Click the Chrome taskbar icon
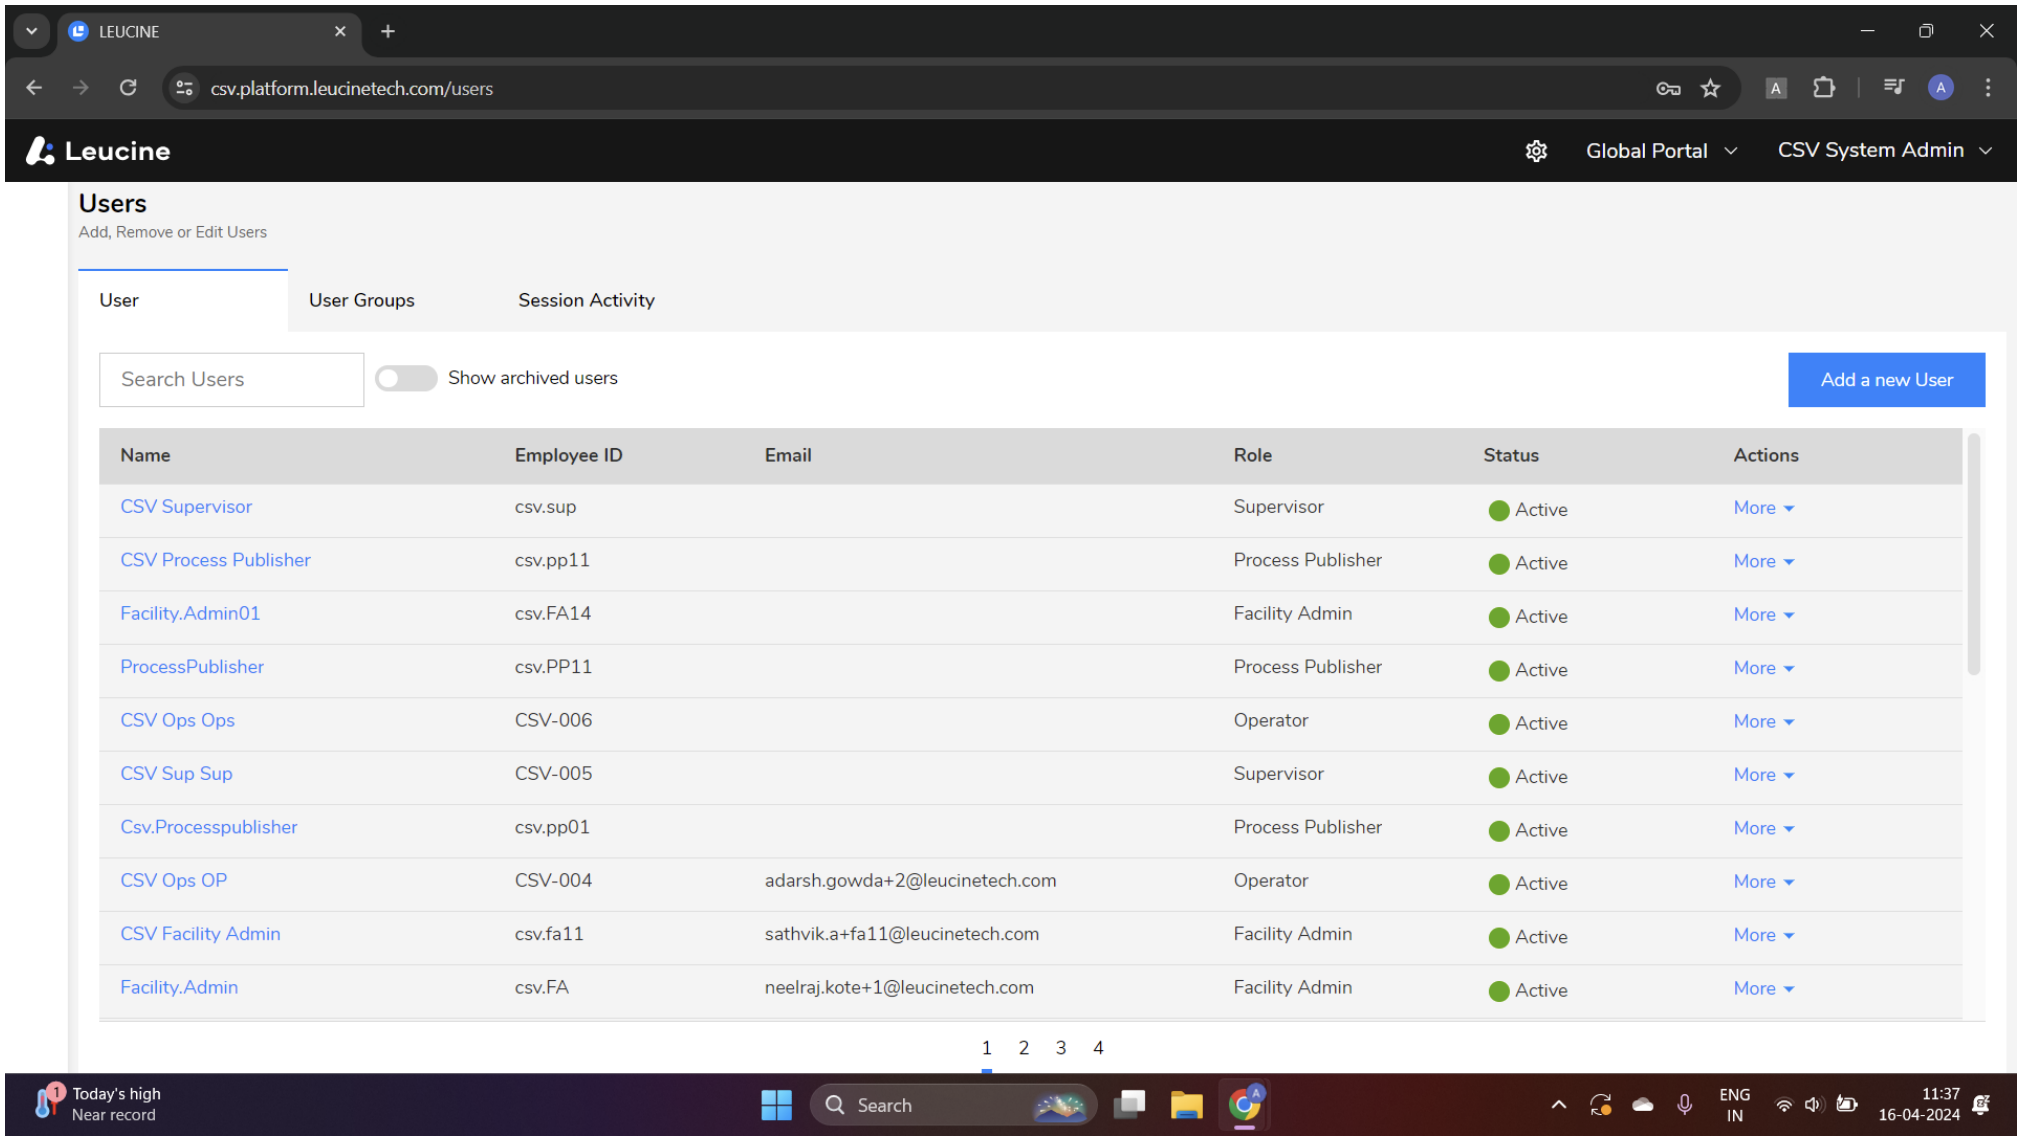This screenshot has width=2018, height=1136. click(1244, 1105)
